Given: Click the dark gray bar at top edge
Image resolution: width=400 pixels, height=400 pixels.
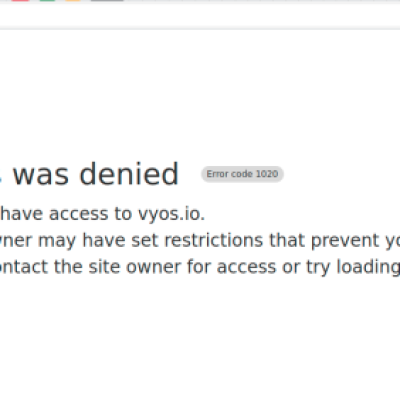Looking at the screenshot, I should 107,1.
